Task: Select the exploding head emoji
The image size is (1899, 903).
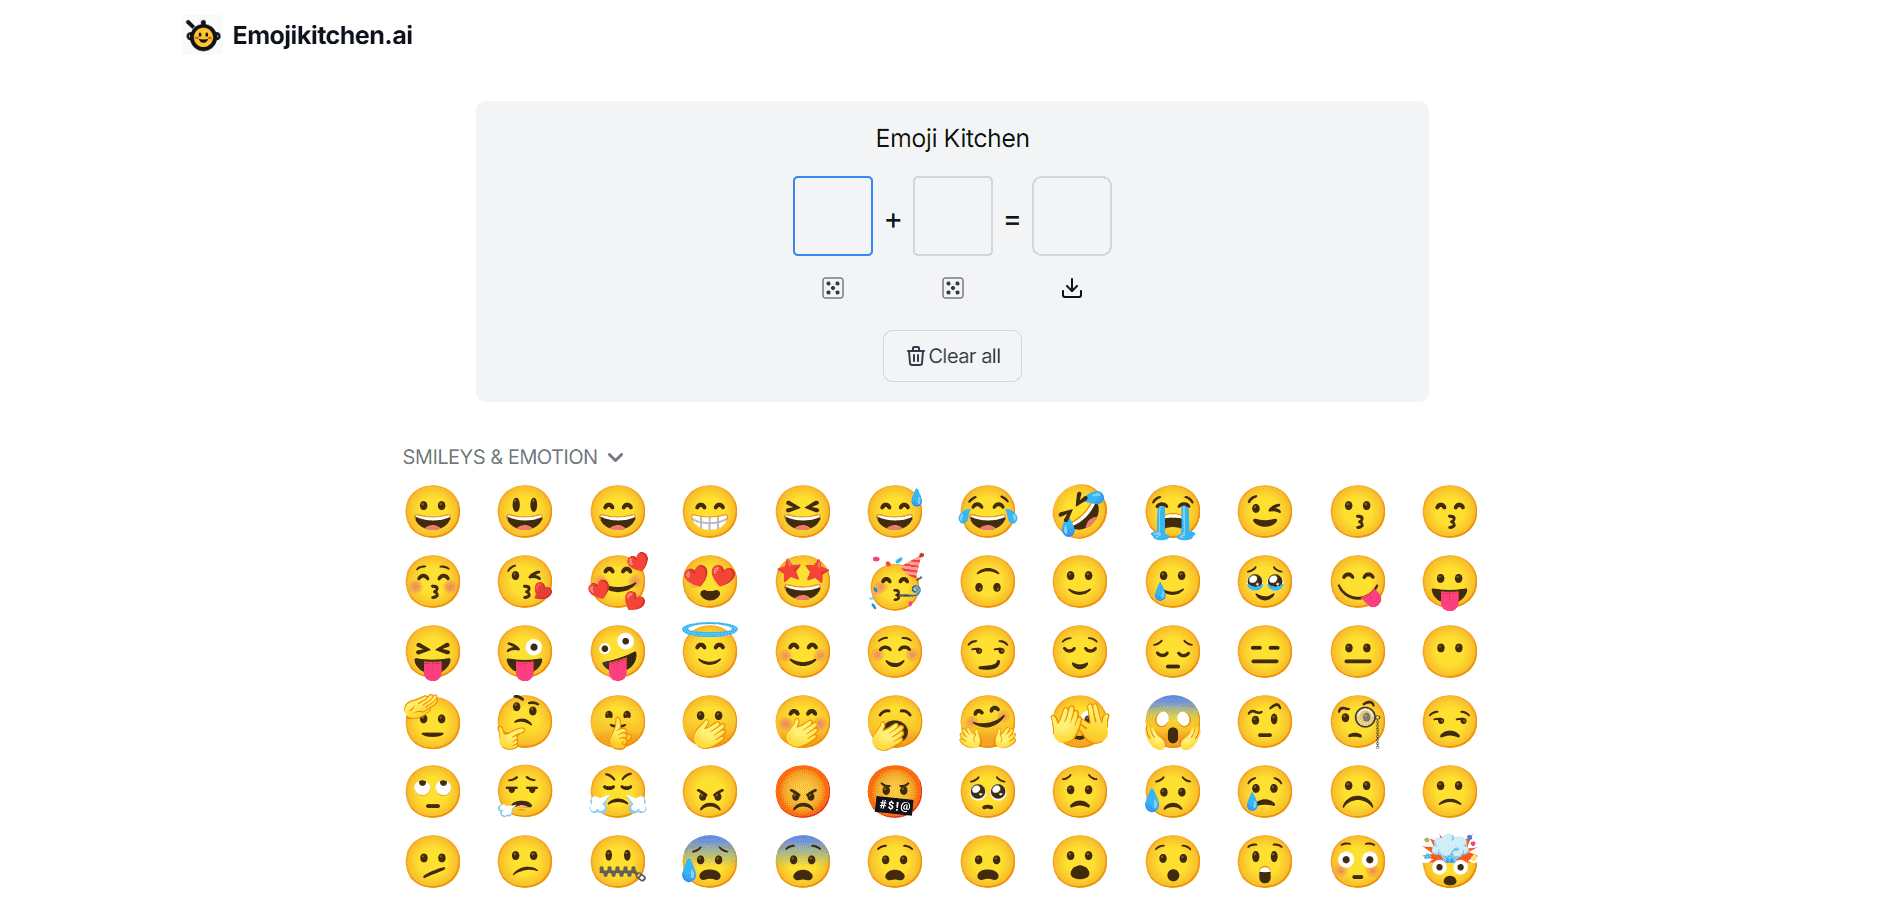Action: (1450, 861)
